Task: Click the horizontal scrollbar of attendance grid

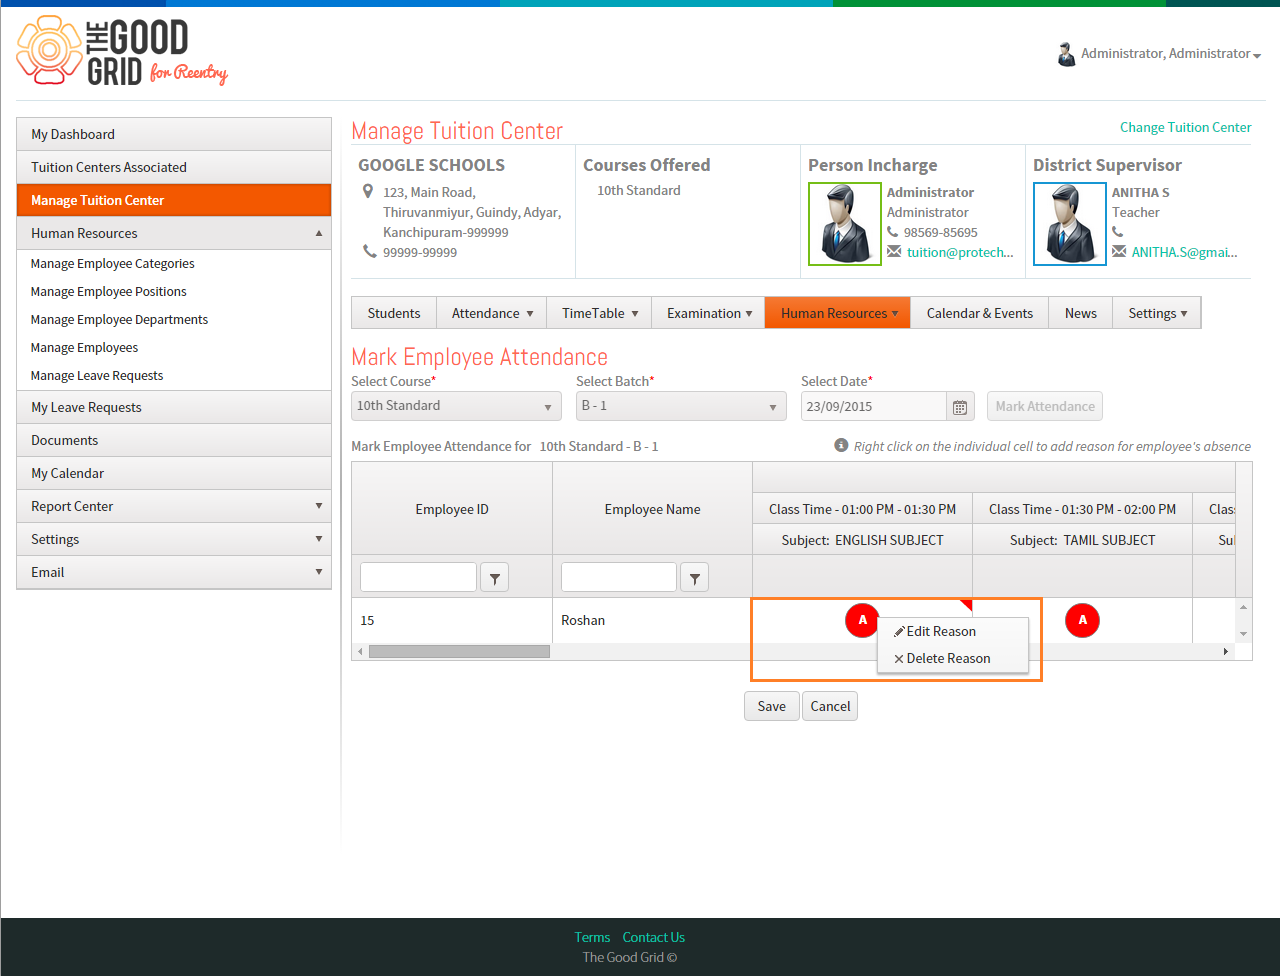Action: click(459, 651)
